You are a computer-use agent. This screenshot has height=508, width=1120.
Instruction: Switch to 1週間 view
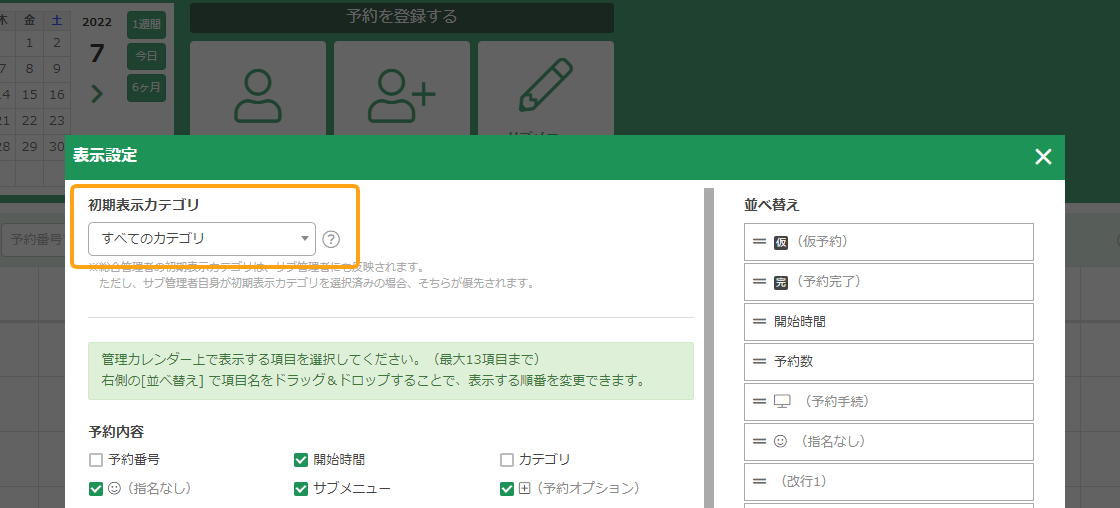pos(146,25)
